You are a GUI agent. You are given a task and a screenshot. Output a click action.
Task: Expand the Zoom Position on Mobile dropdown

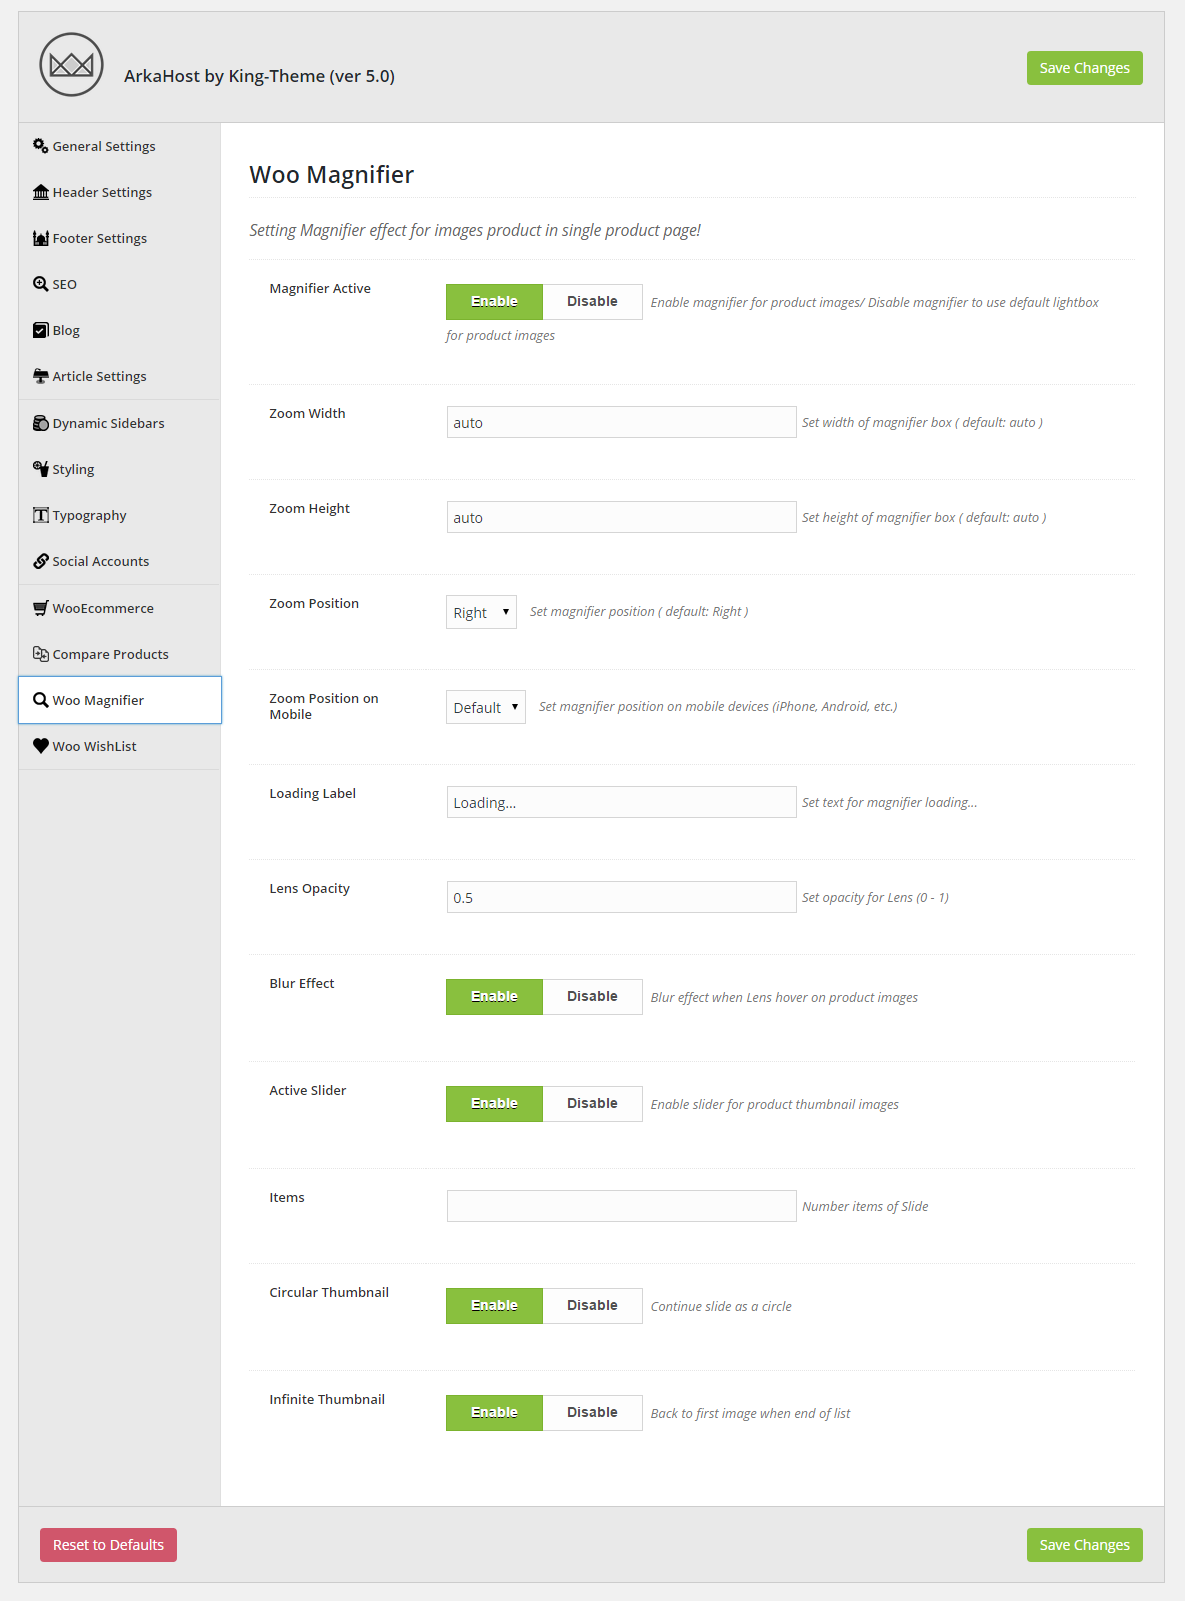[486, 707]
